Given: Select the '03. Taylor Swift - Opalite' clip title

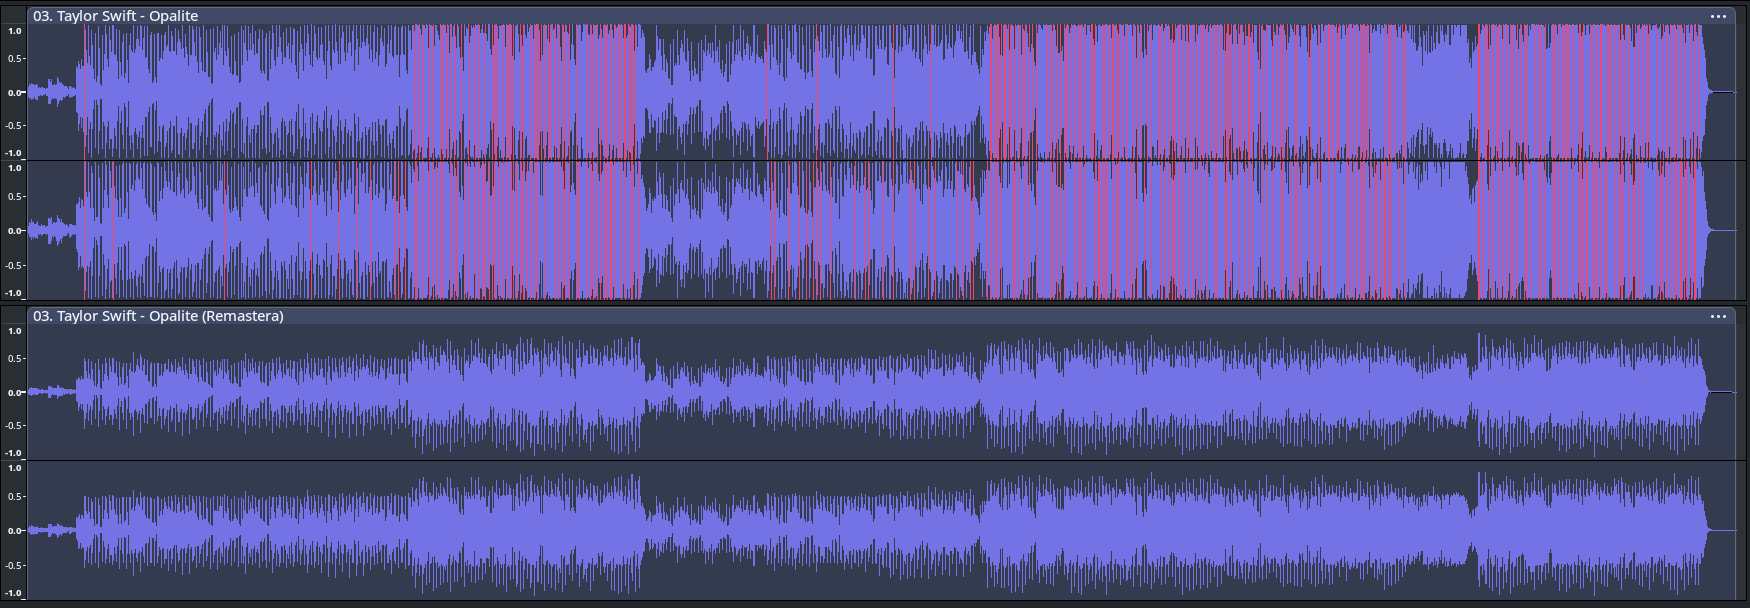Looking at the screenshot, I should pos(115,16).
